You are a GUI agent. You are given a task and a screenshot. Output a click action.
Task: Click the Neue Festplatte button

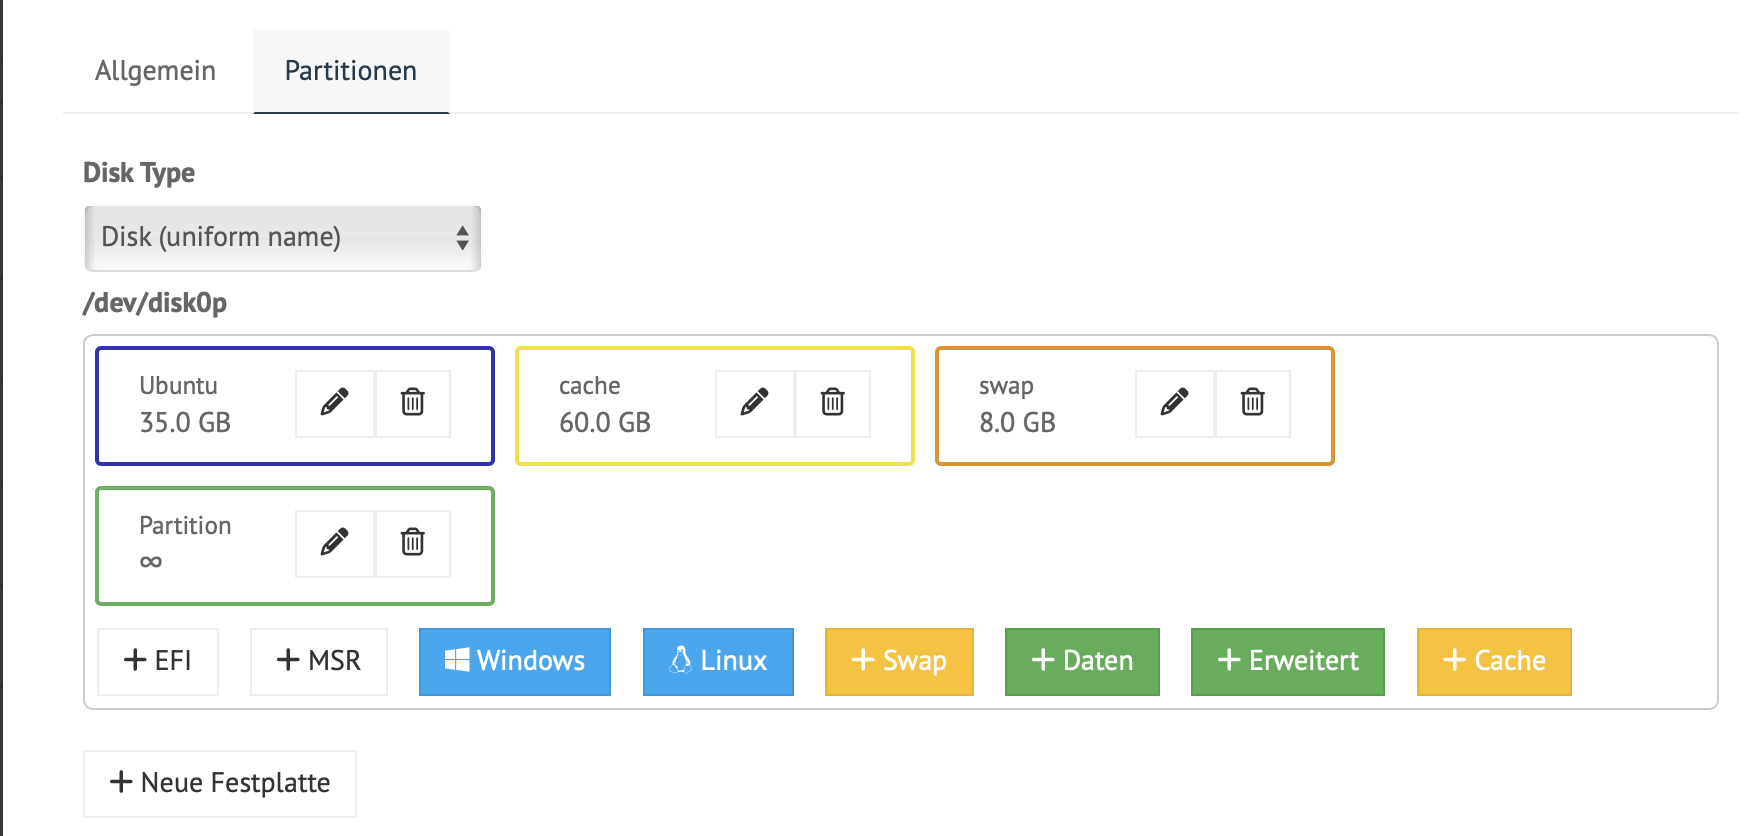pyautogui.click(x=220, y=783)
